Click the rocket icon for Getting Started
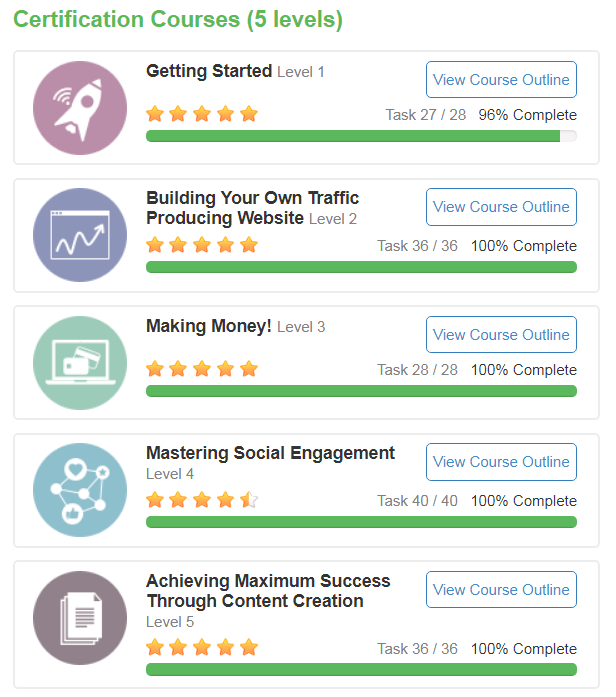 tap(80, 108)
